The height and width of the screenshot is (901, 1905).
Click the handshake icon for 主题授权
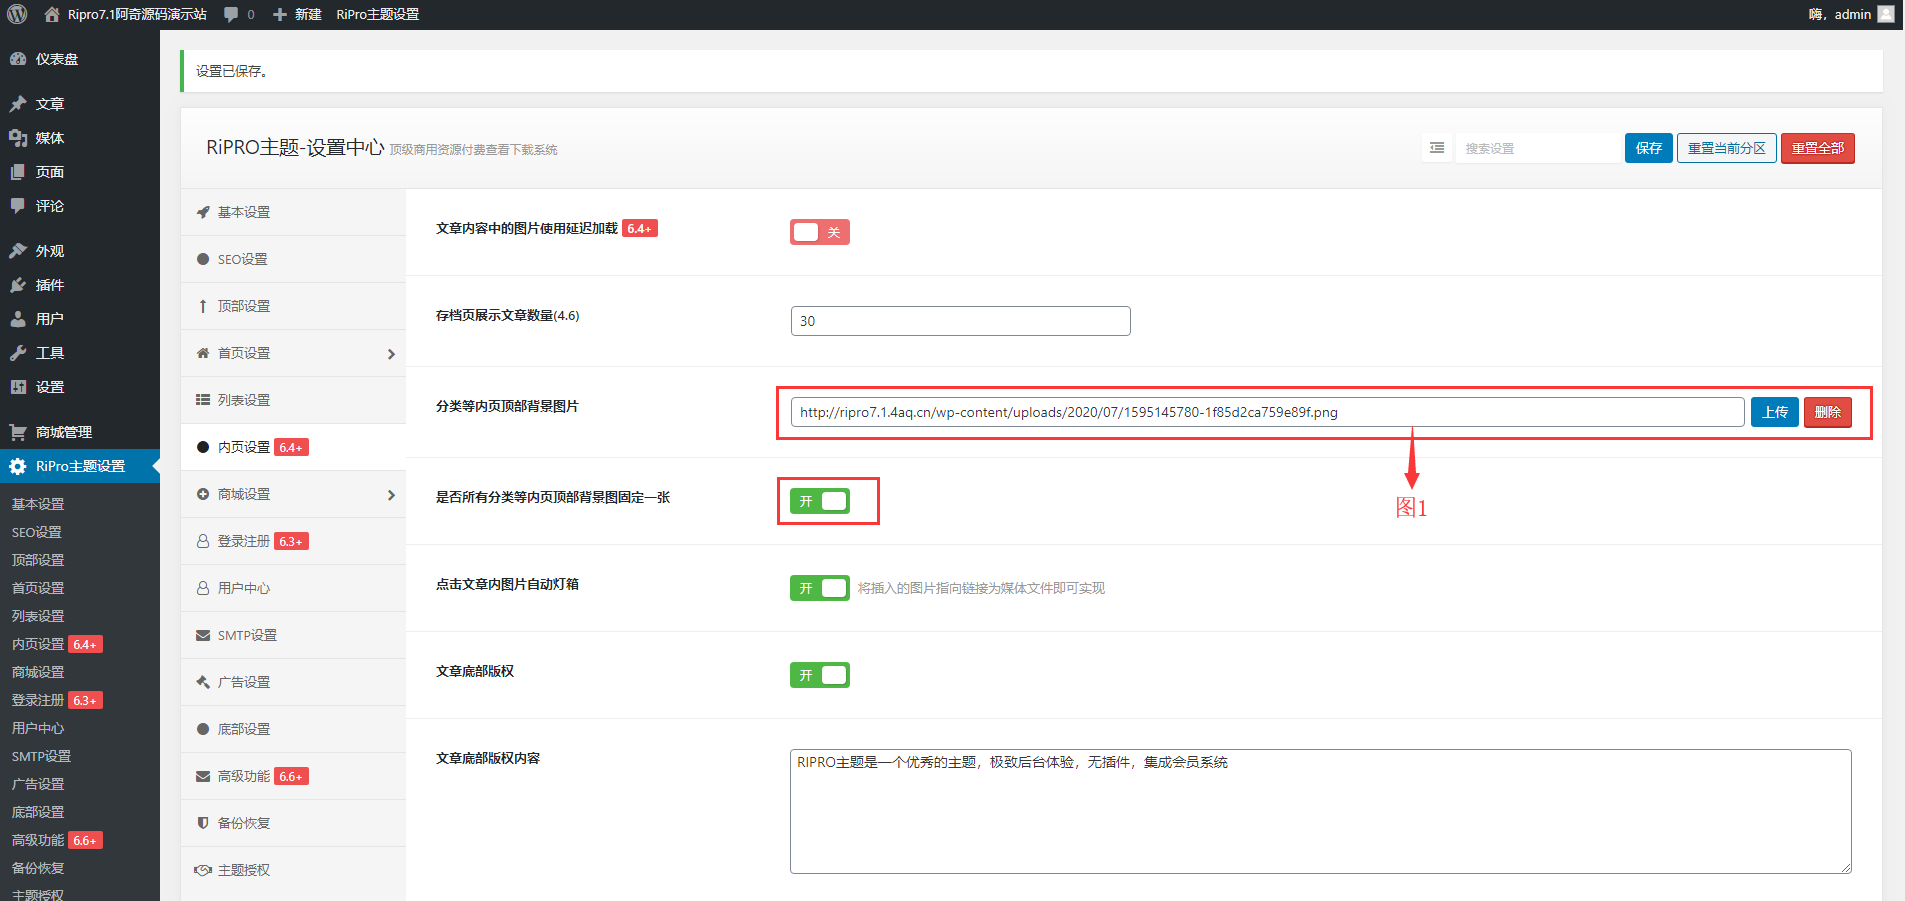point(203,870)
